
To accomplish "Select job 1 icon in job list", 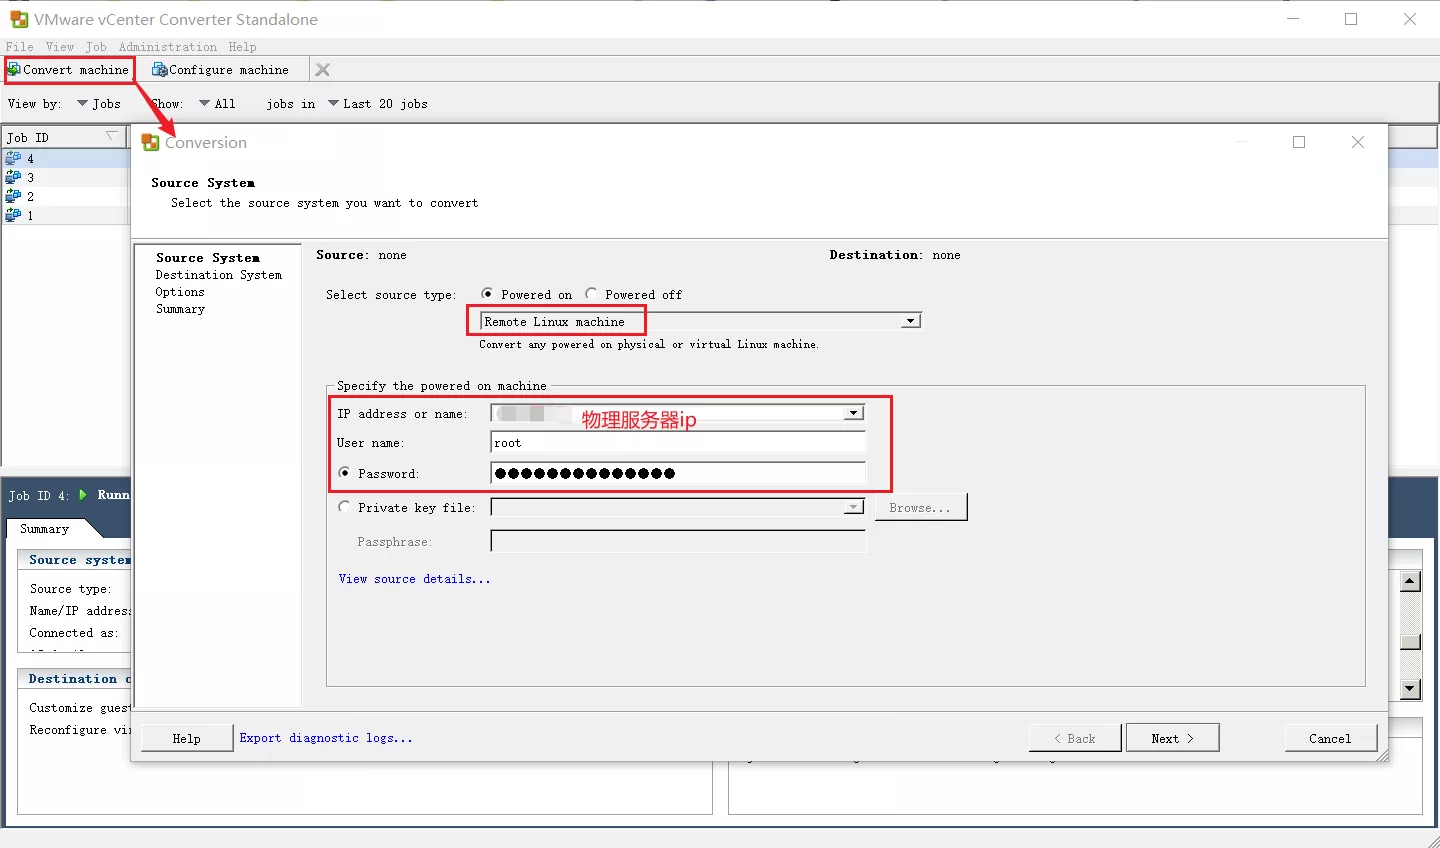I will pos(13,215).
